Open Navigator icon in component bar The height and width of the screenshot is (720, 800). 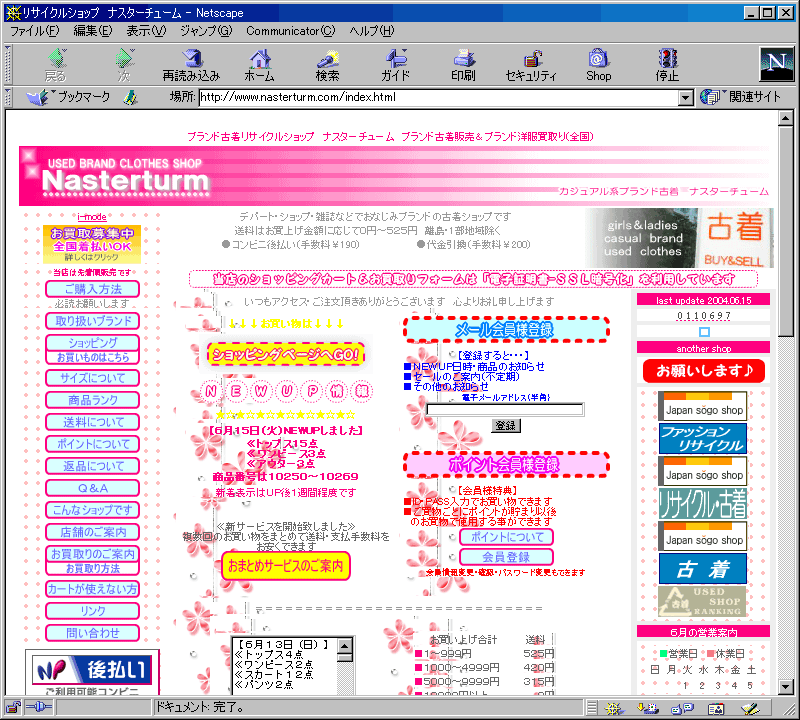(x=614, y=708)
